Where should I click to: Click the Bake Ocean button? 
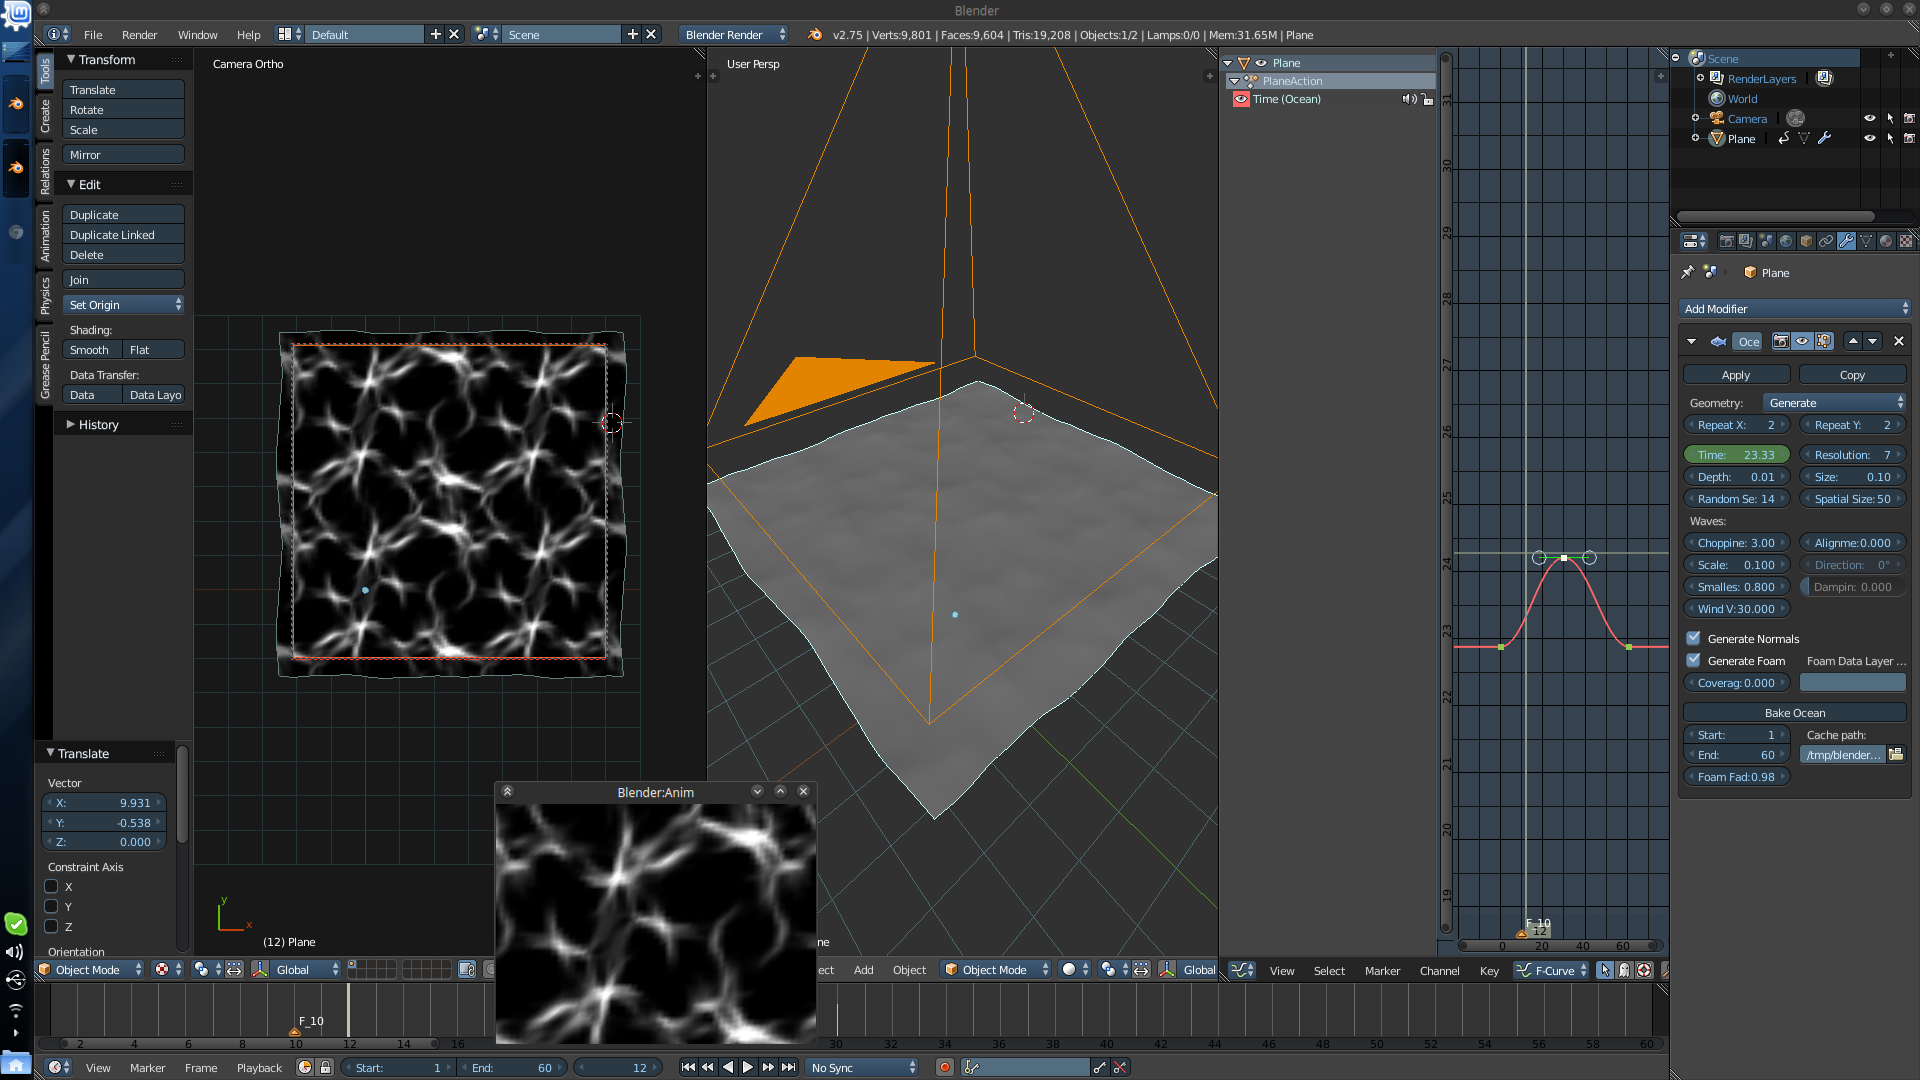(1795, 713)
